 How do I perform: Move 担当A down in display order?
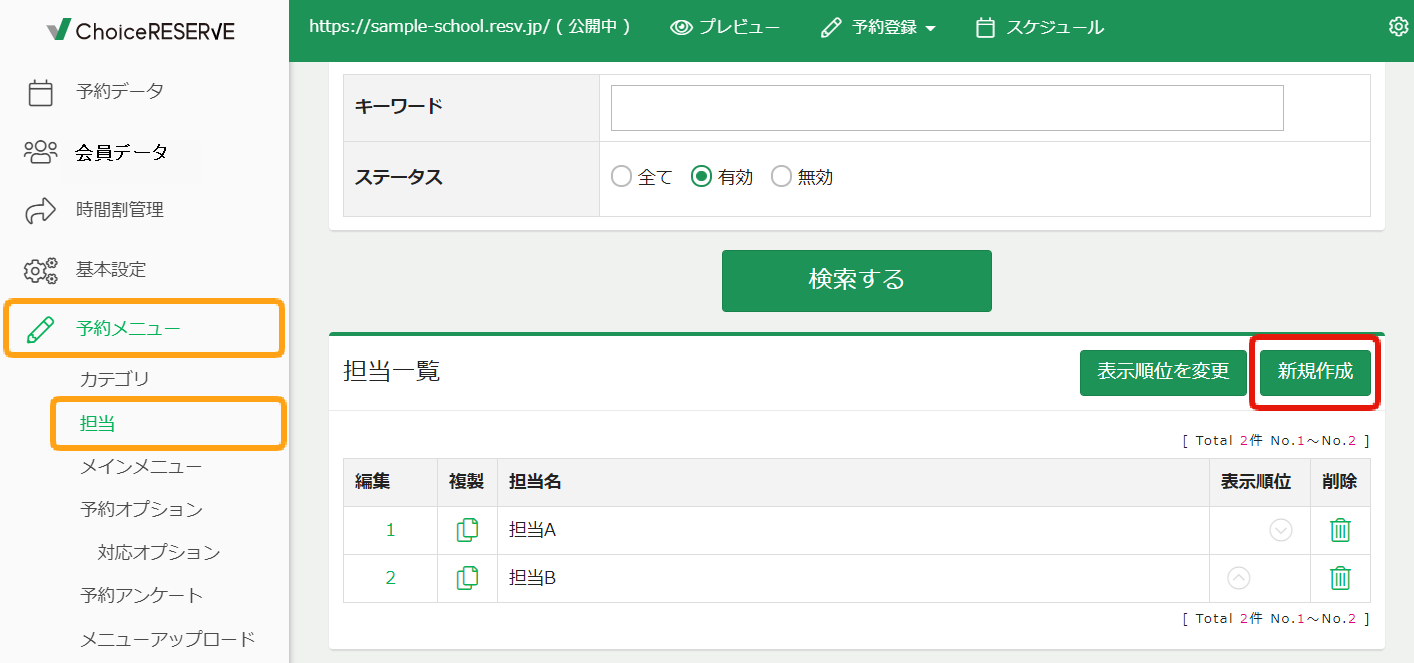[1281, 530]
